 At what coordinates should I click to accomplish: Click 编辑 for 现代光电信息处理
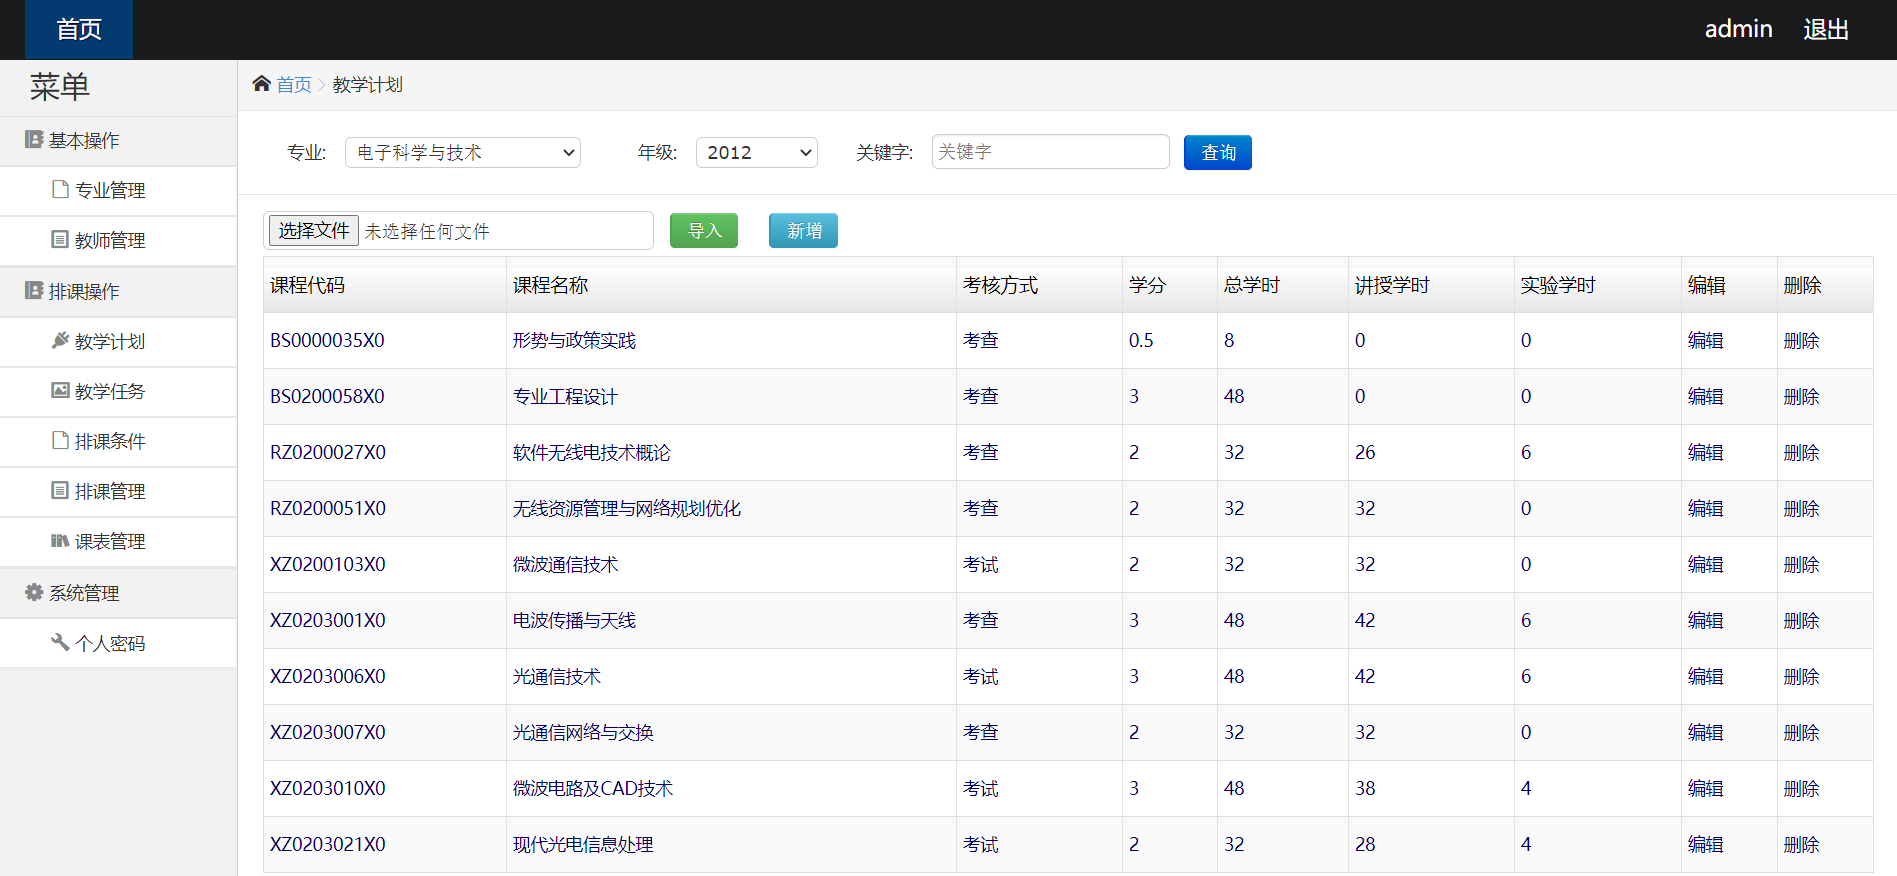click(1705, 845)
